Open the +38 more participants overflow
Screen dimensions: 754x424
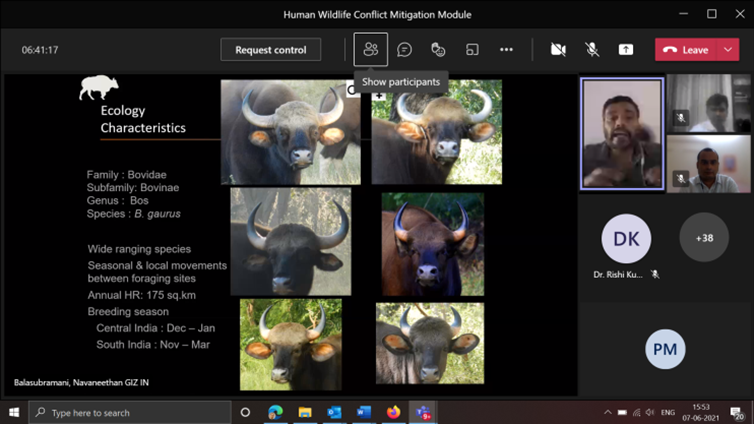[704, 238]
